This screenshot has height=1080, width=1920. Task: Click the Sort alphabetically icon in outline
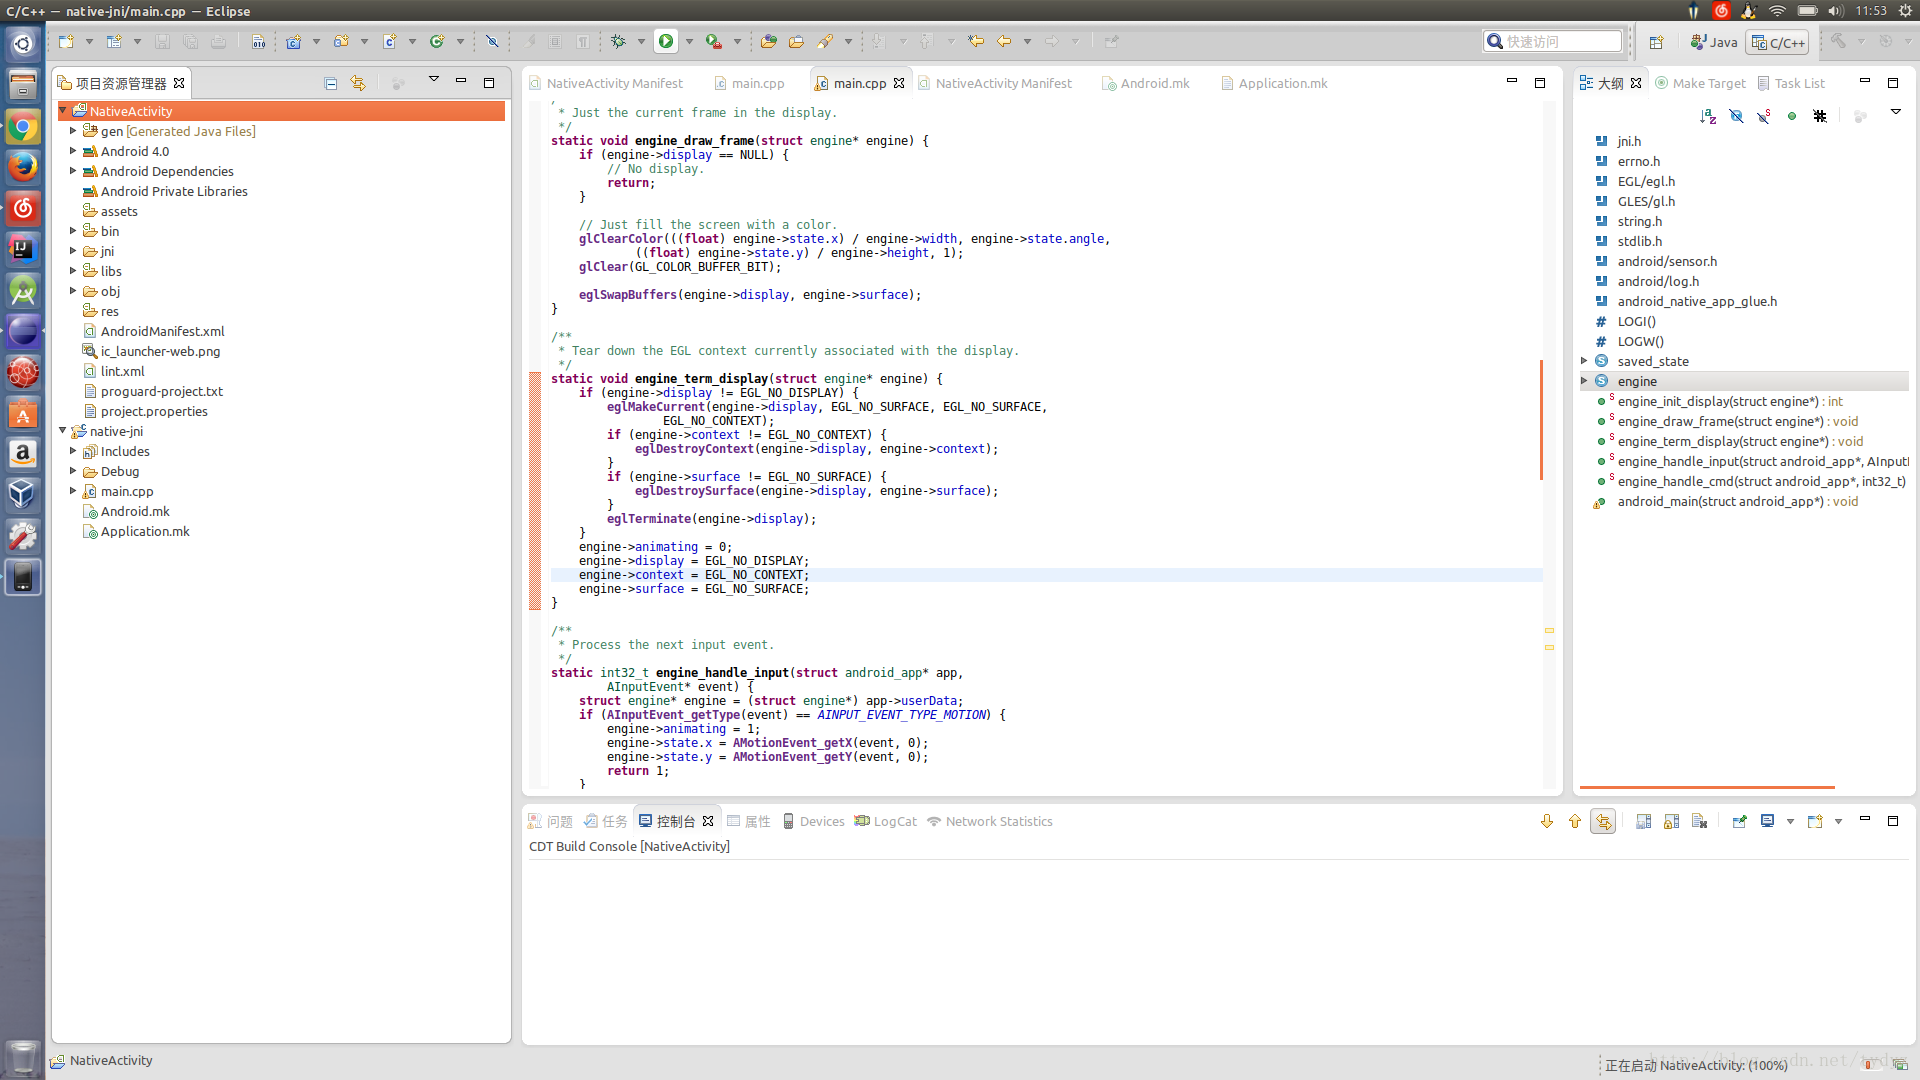1708,116
